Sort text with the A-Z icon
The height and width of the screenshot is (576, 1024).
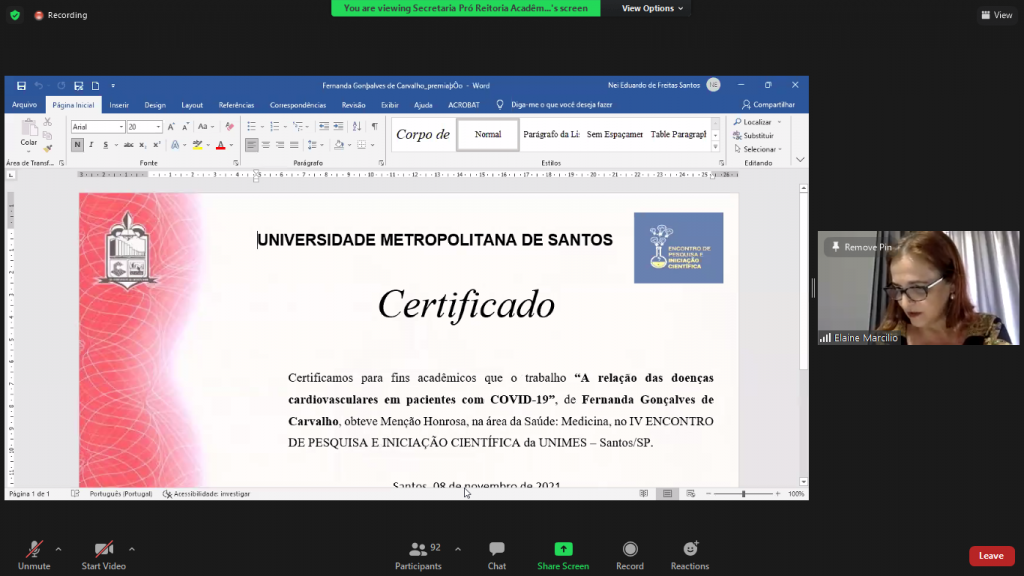pyautogui.click(x=357, y=127)
